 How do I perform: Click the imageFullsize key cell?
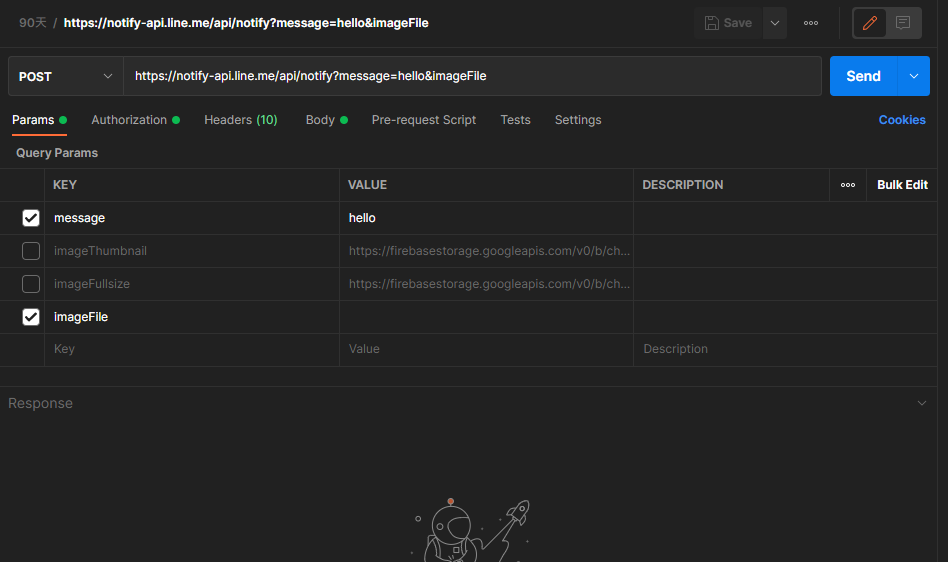[x=192, y=284]
